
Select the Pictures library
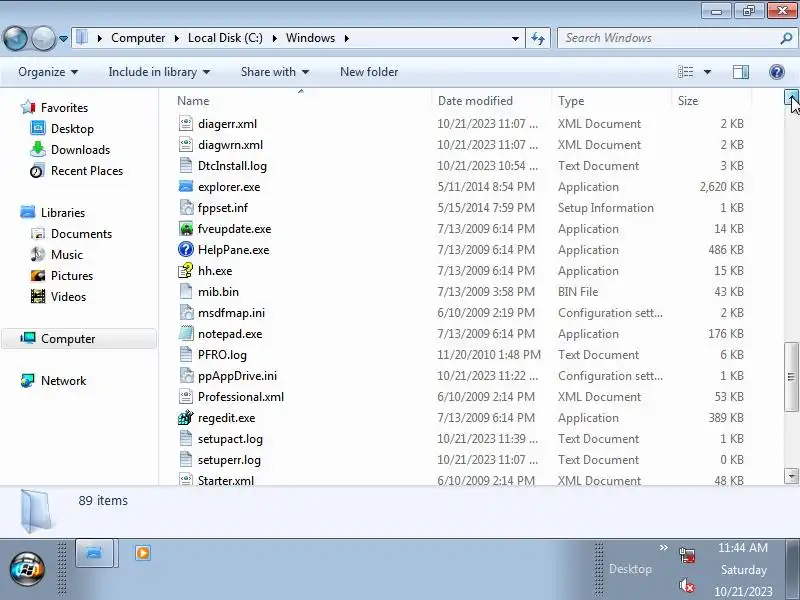point(72,276)
